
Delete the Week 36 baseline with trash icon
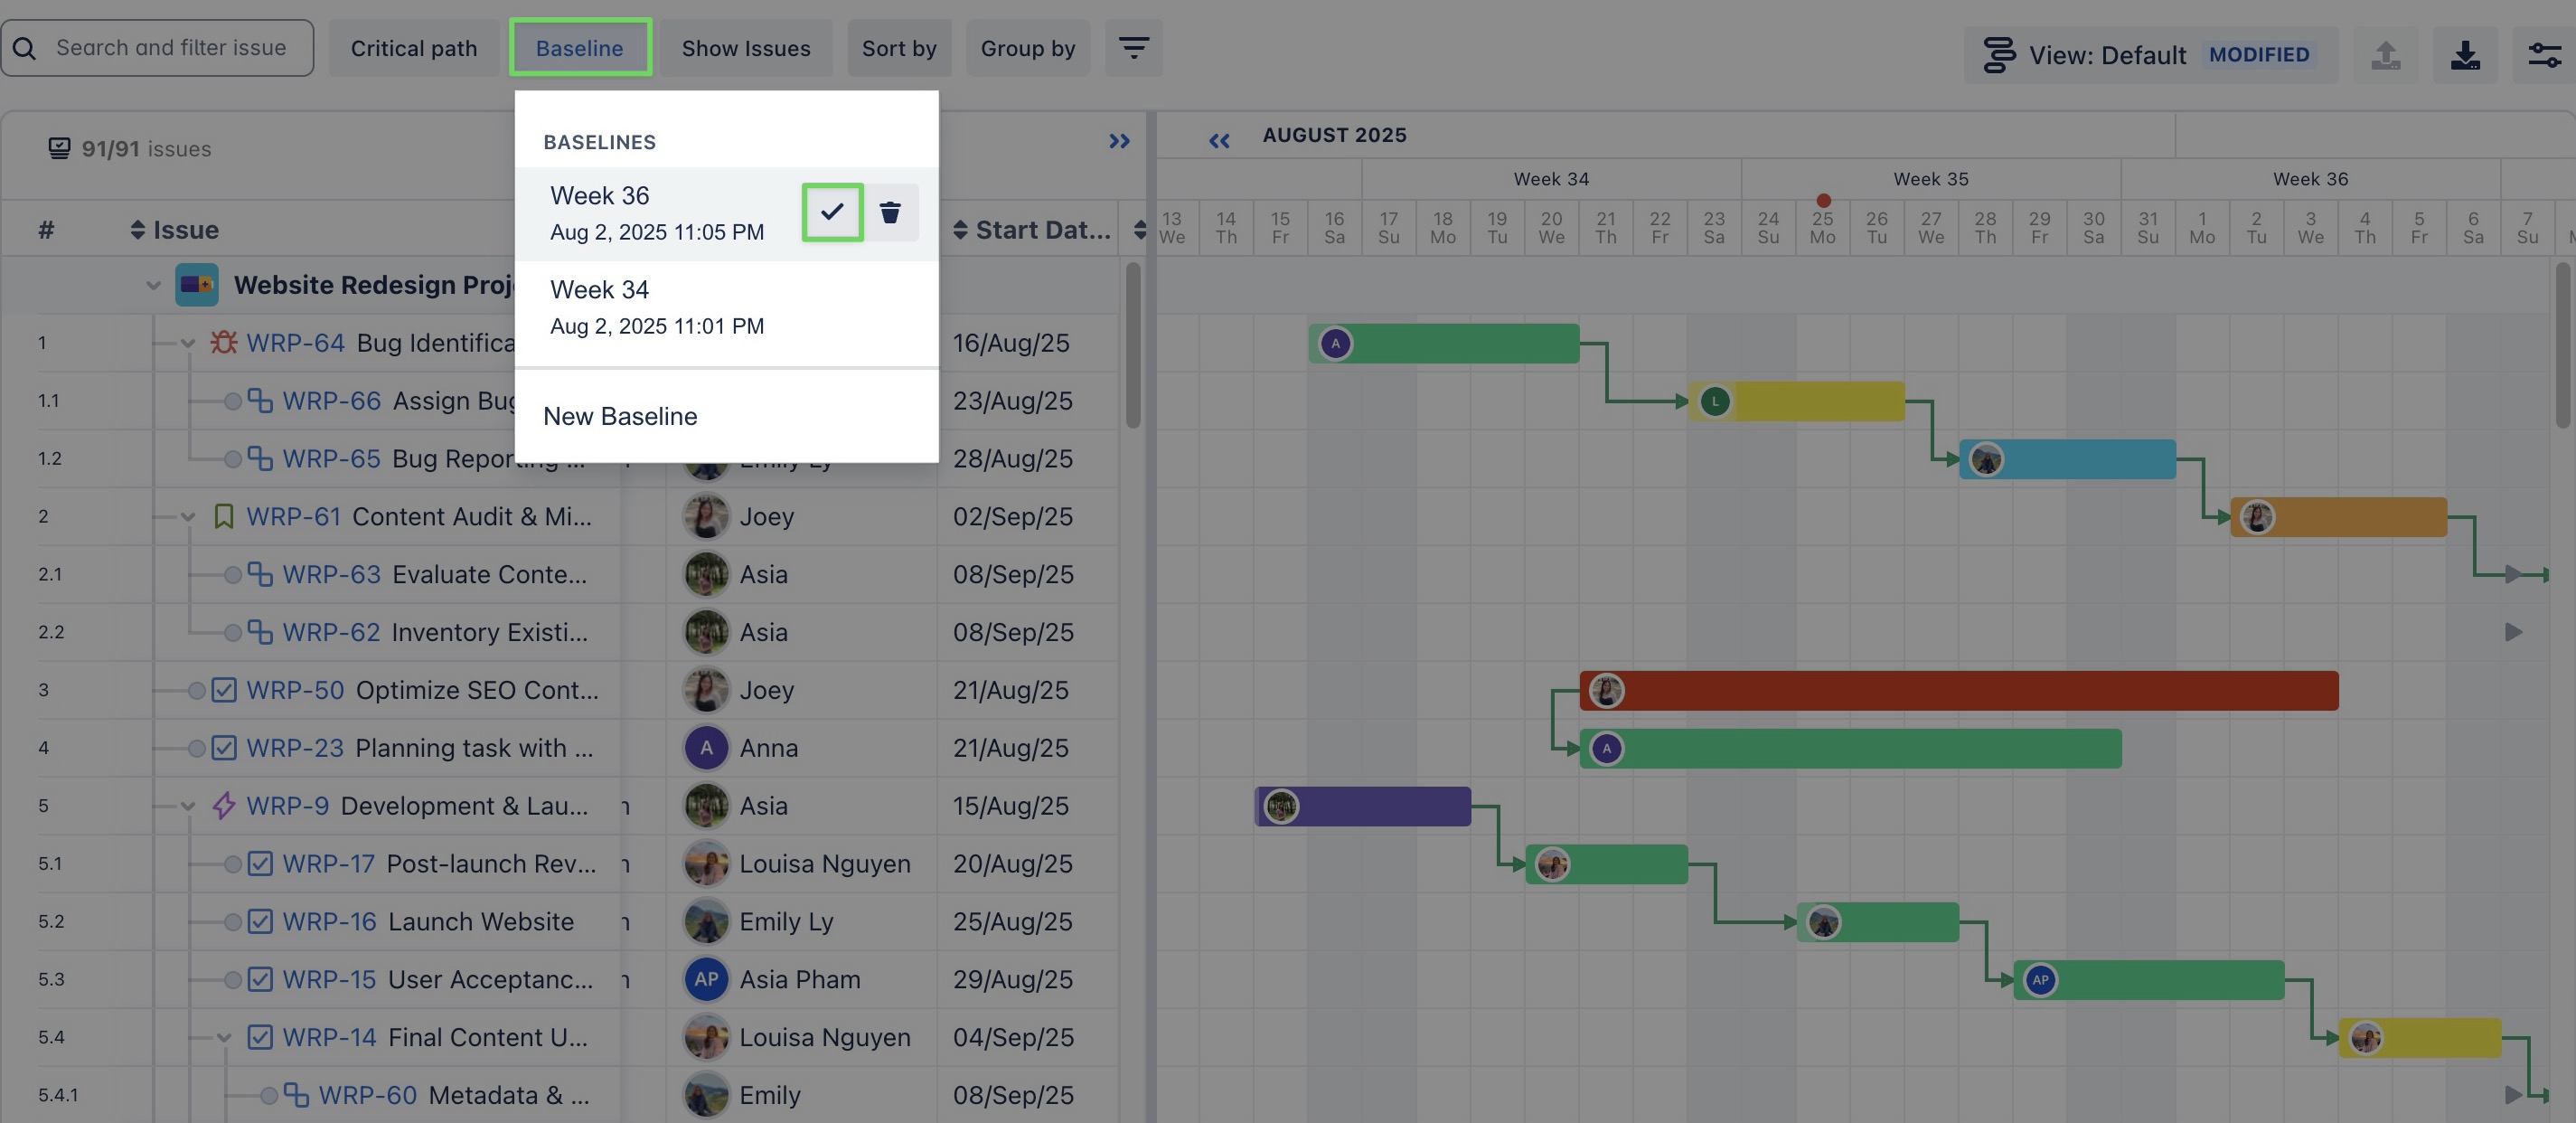pos(889,212)
